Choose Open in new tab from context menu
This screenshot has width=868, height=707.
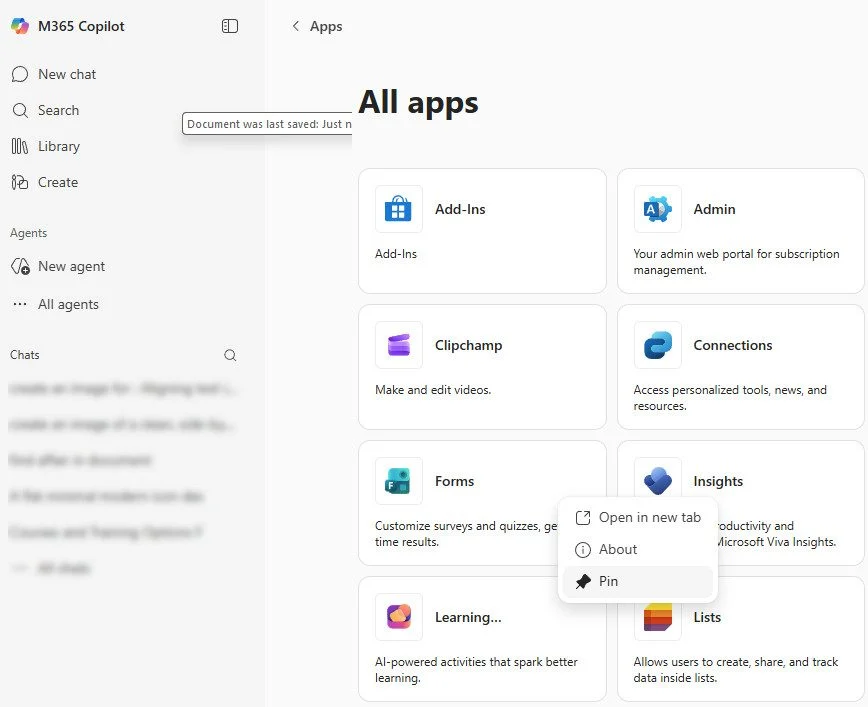tap(638, 518)
